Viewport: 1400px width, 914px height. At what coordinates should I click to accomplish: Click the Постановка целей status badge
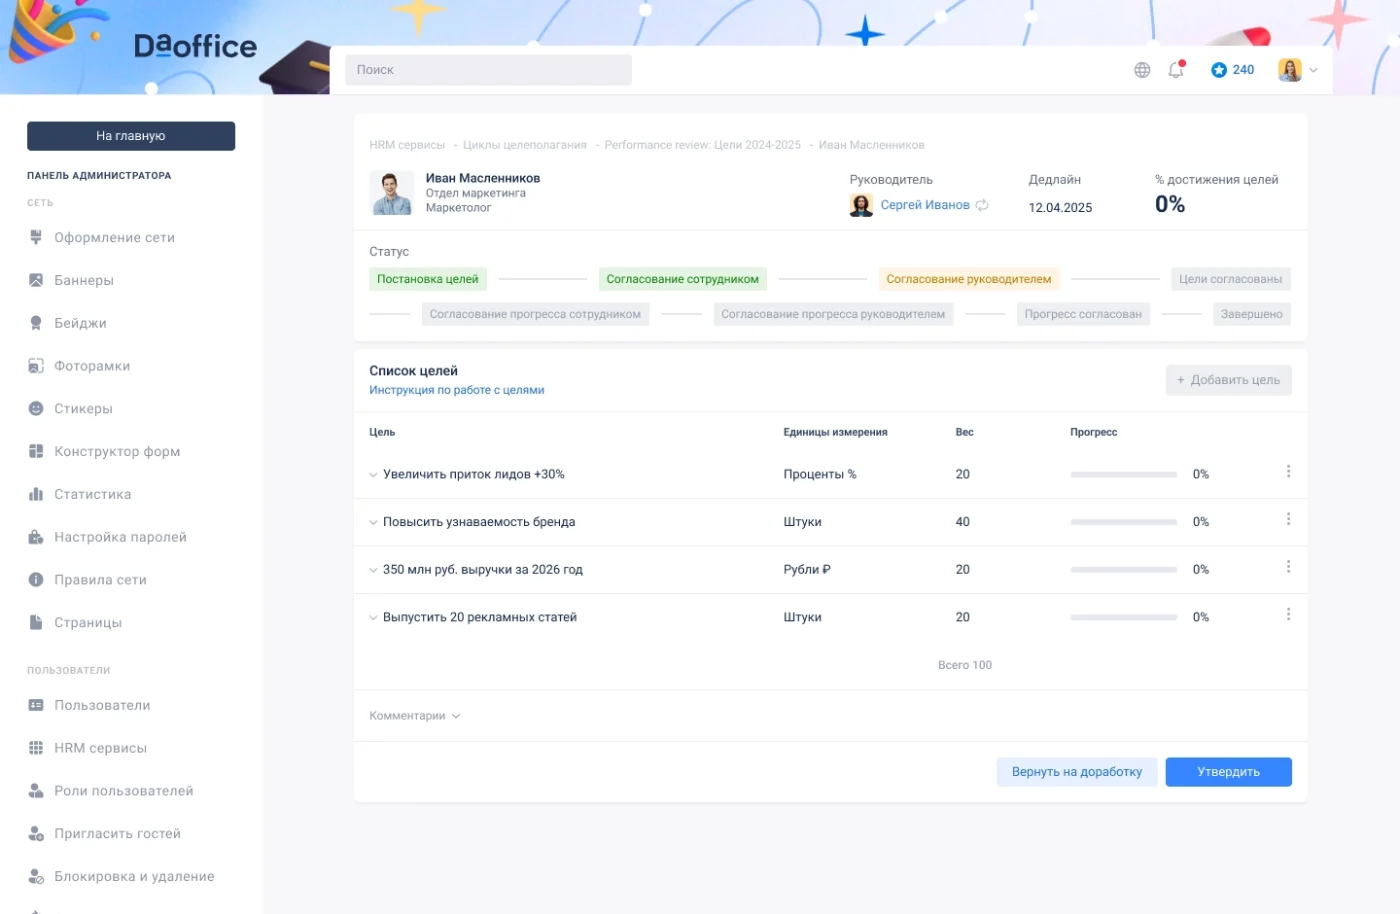tap(428, 279)
